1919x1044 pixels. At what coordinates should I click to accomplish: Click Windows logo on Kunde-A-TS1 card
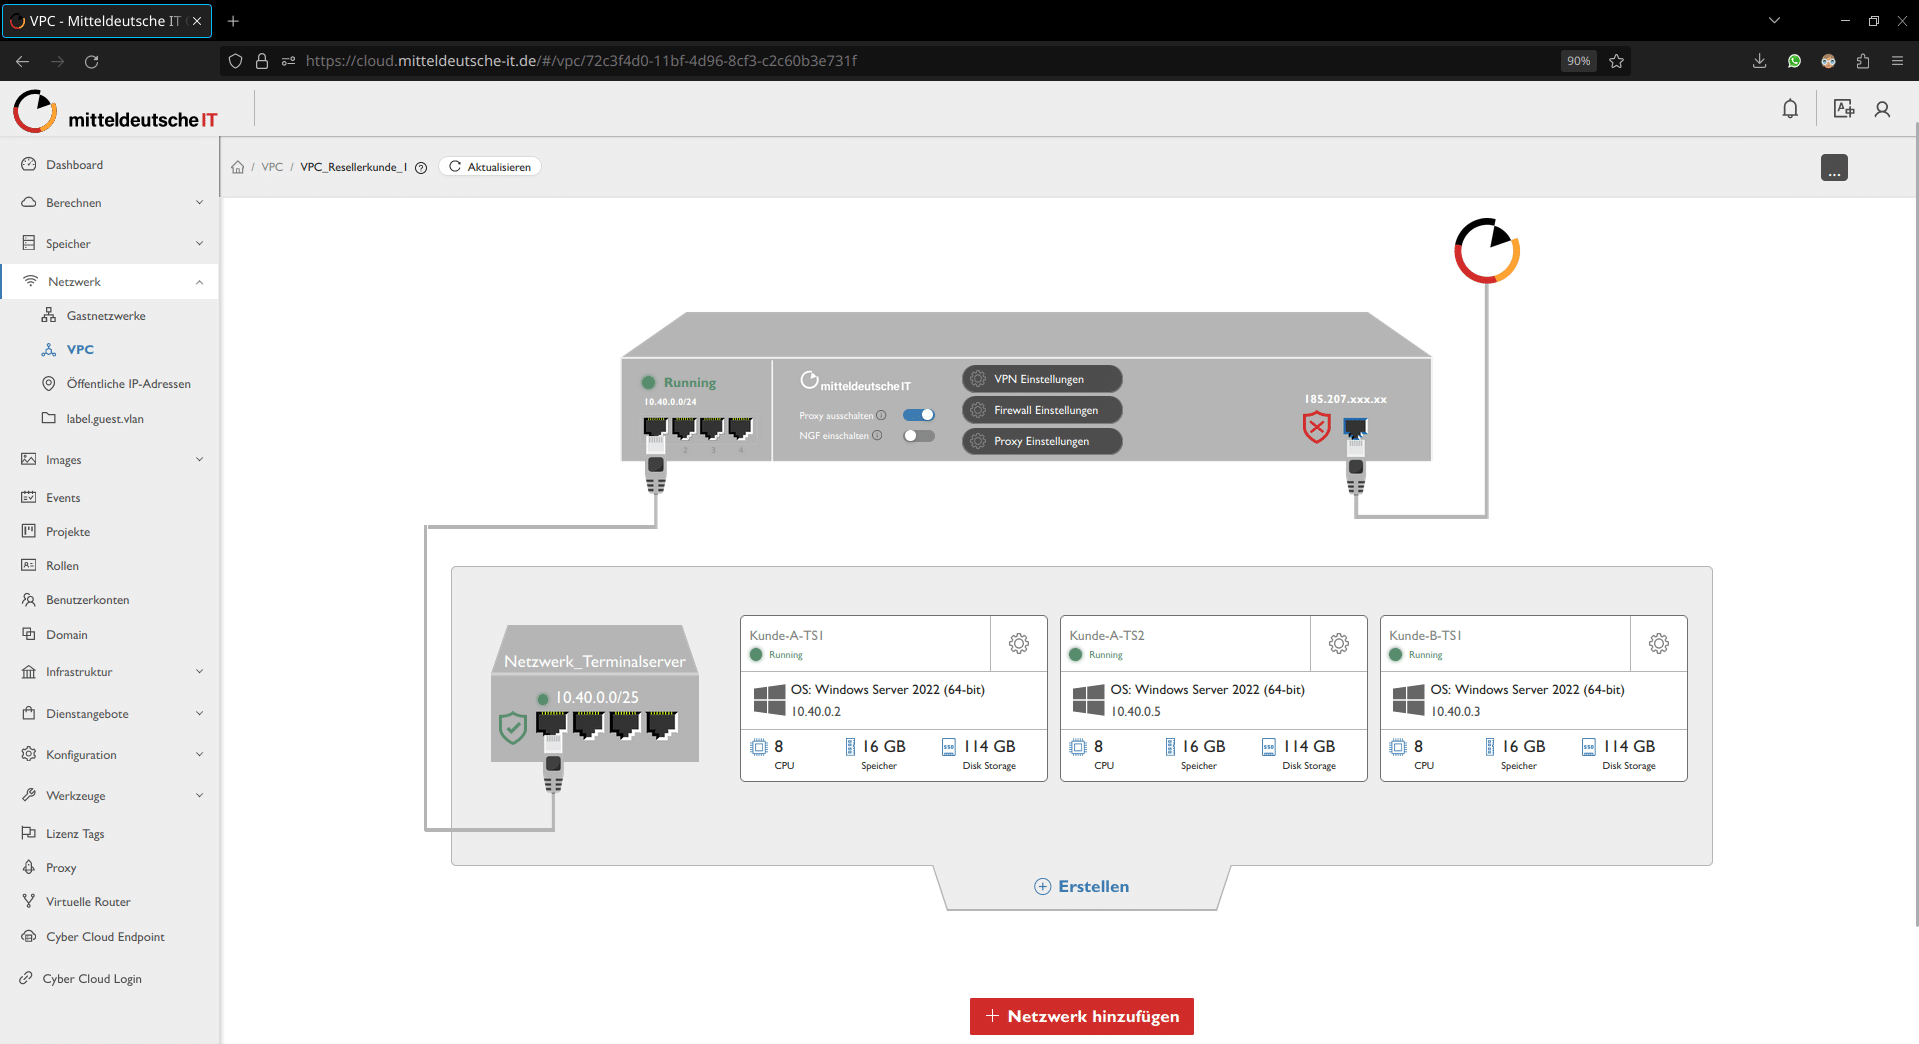769,699
